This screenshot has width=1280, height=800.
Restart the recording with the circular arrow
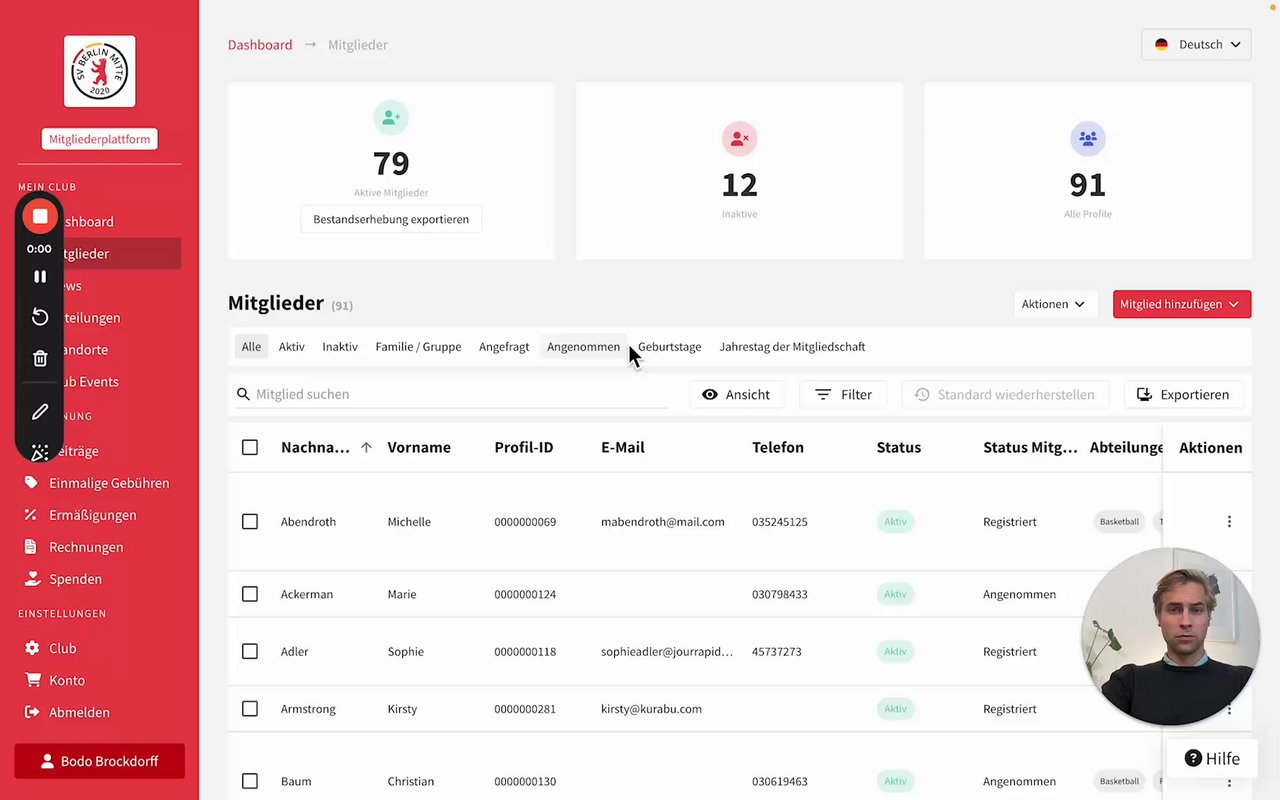(x=40, y=317)
